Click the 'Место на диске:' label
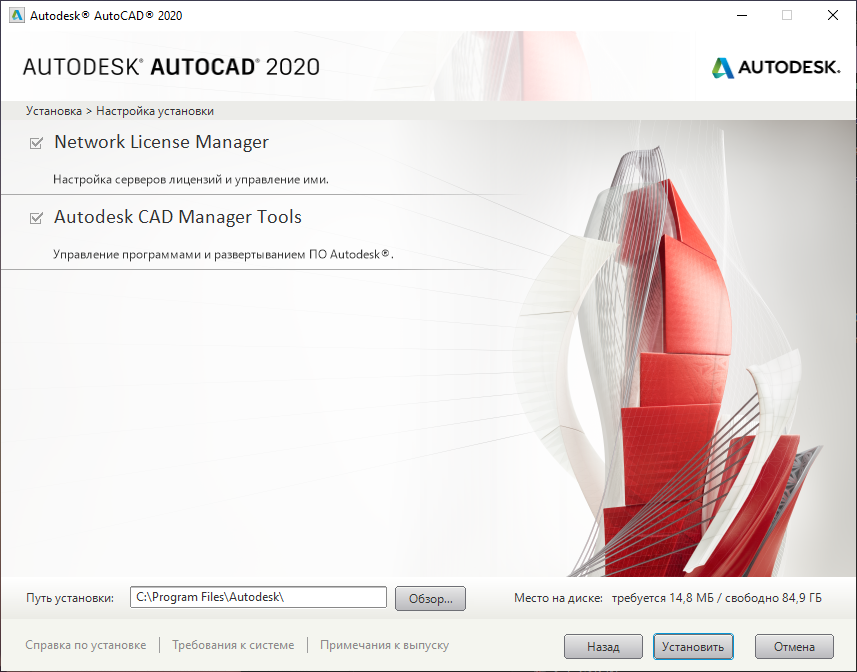Viewport: 857px width, 672px height. click(x=558, y=598)
